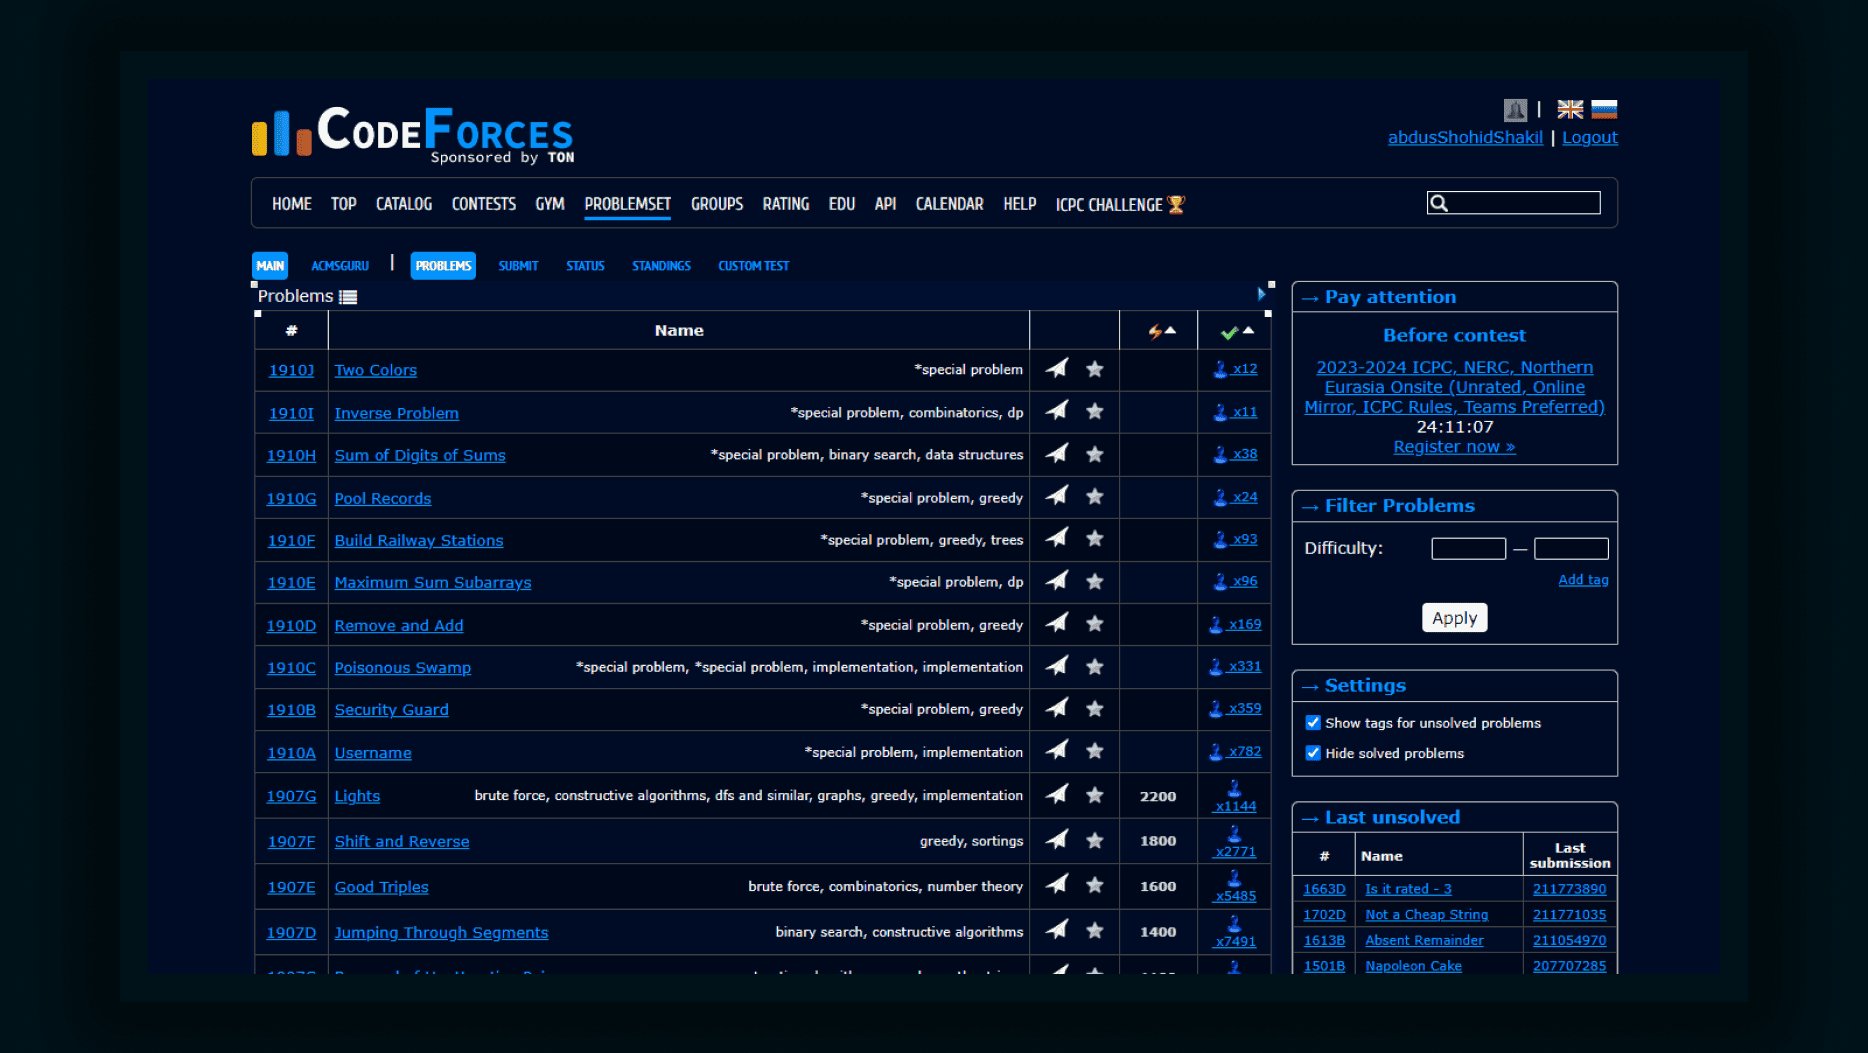Screen dimensions: 1868x1053
Task: Open the Codeforces logo home link
Action: click(x=413, y=134)
